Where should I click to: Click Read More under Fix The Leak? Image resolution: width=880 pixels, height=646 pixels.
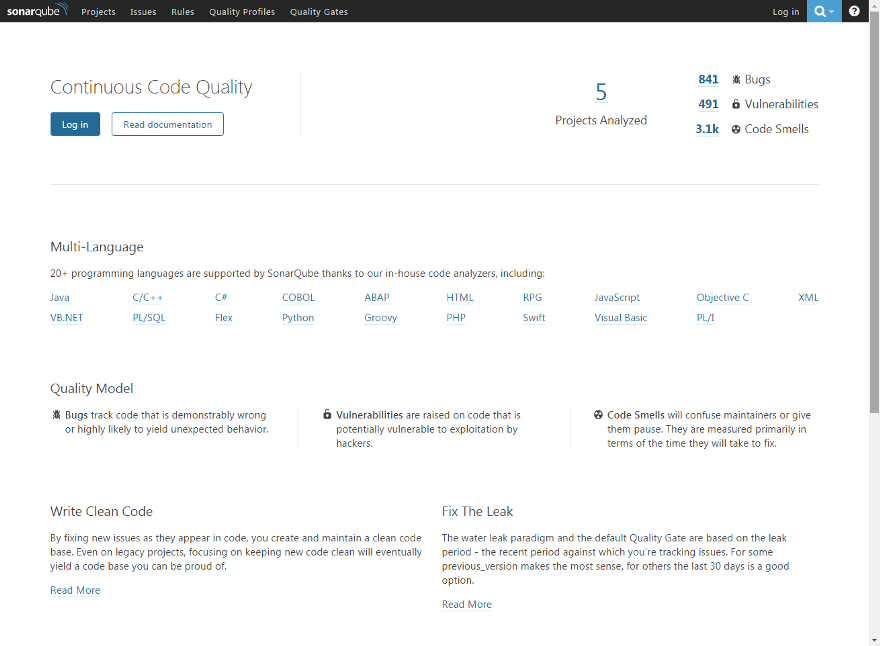467,604
